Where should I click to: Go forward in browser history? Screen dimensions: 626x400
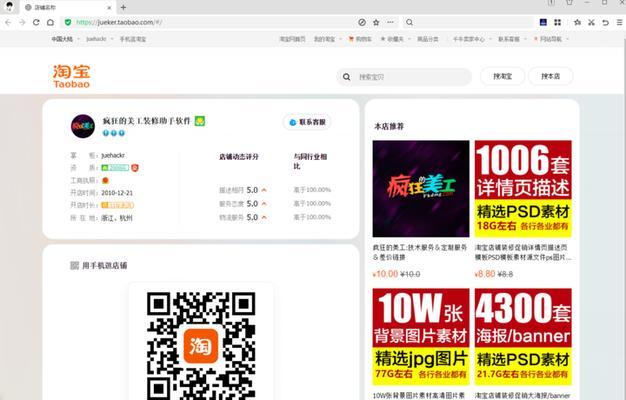(22, 22)
